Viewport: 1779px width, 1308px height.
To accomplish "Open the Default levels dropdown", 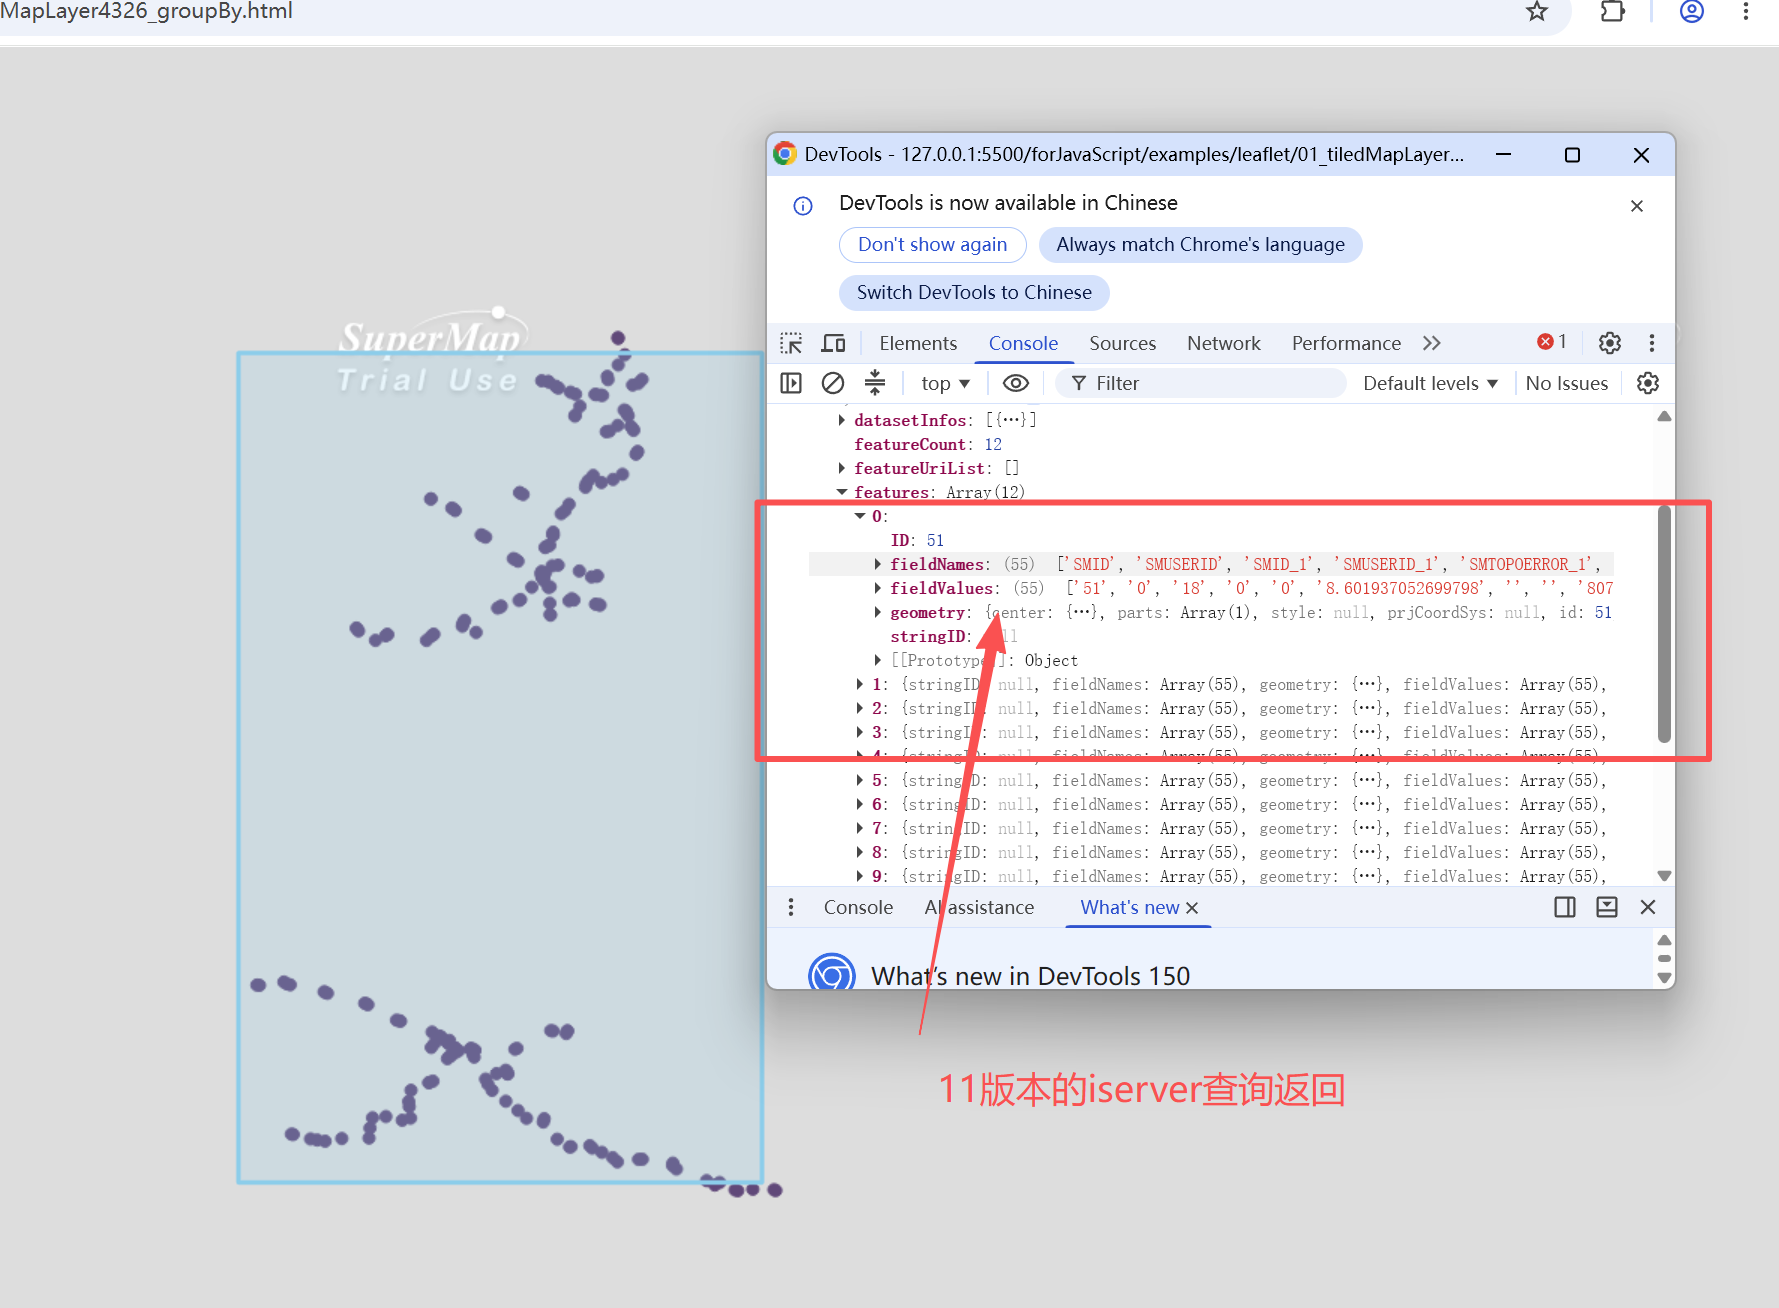I will (x=1430, y=383).
